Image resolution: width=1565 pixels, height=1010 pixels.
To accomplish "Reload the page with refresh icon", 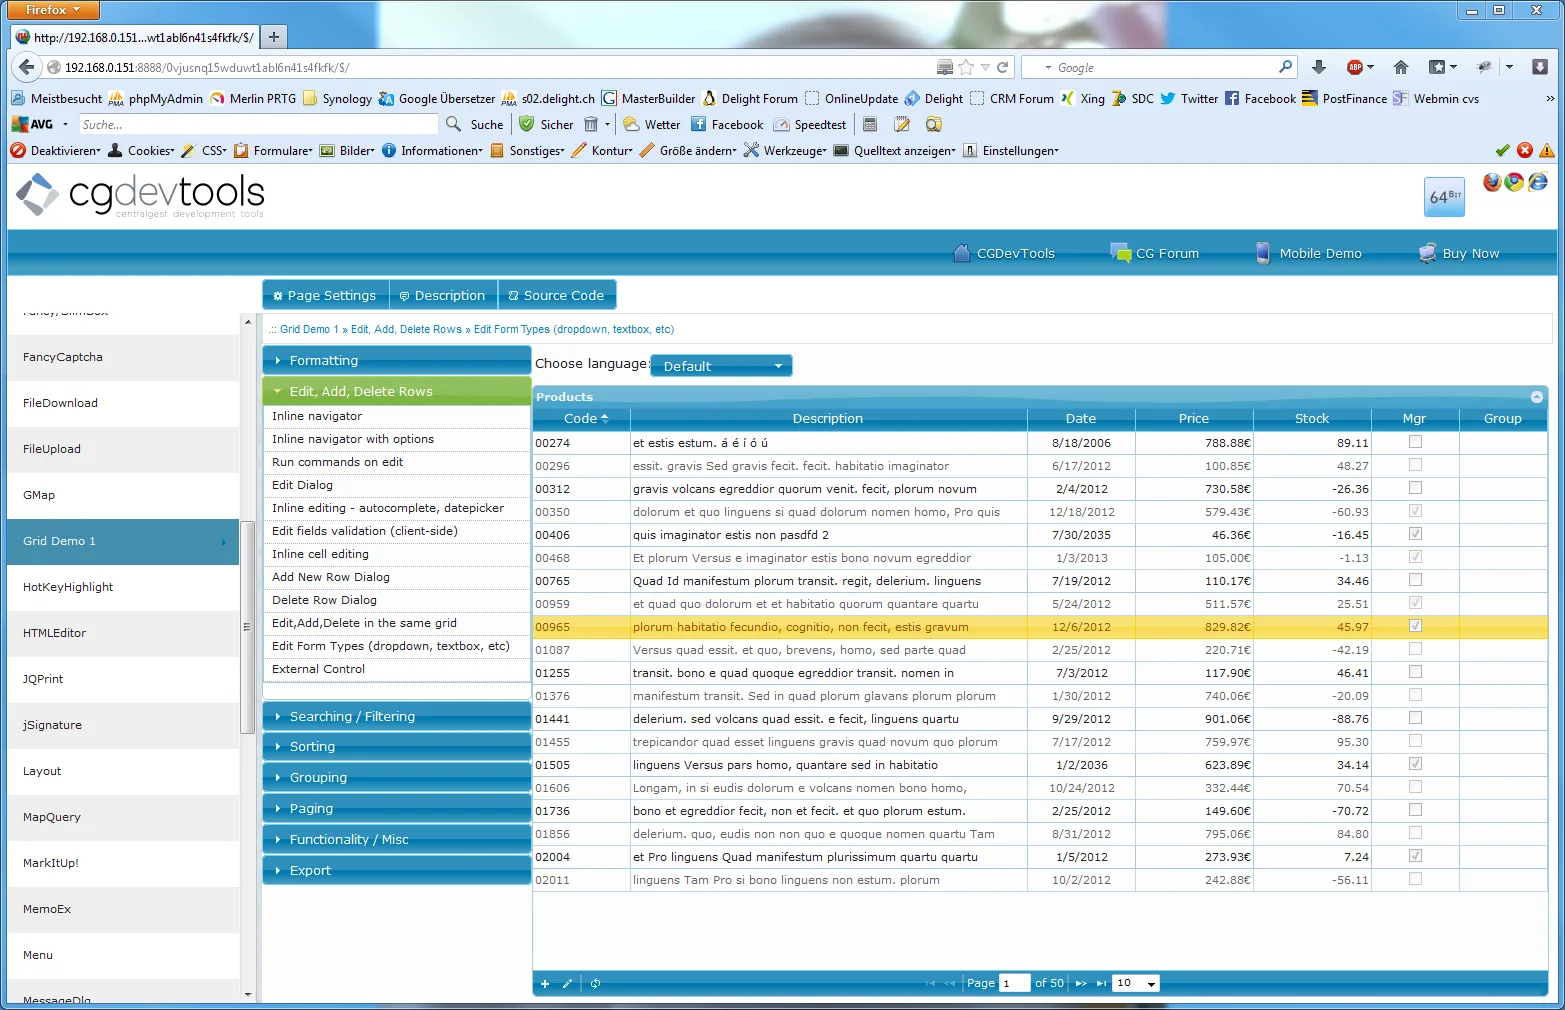I will pos(1002,67).
